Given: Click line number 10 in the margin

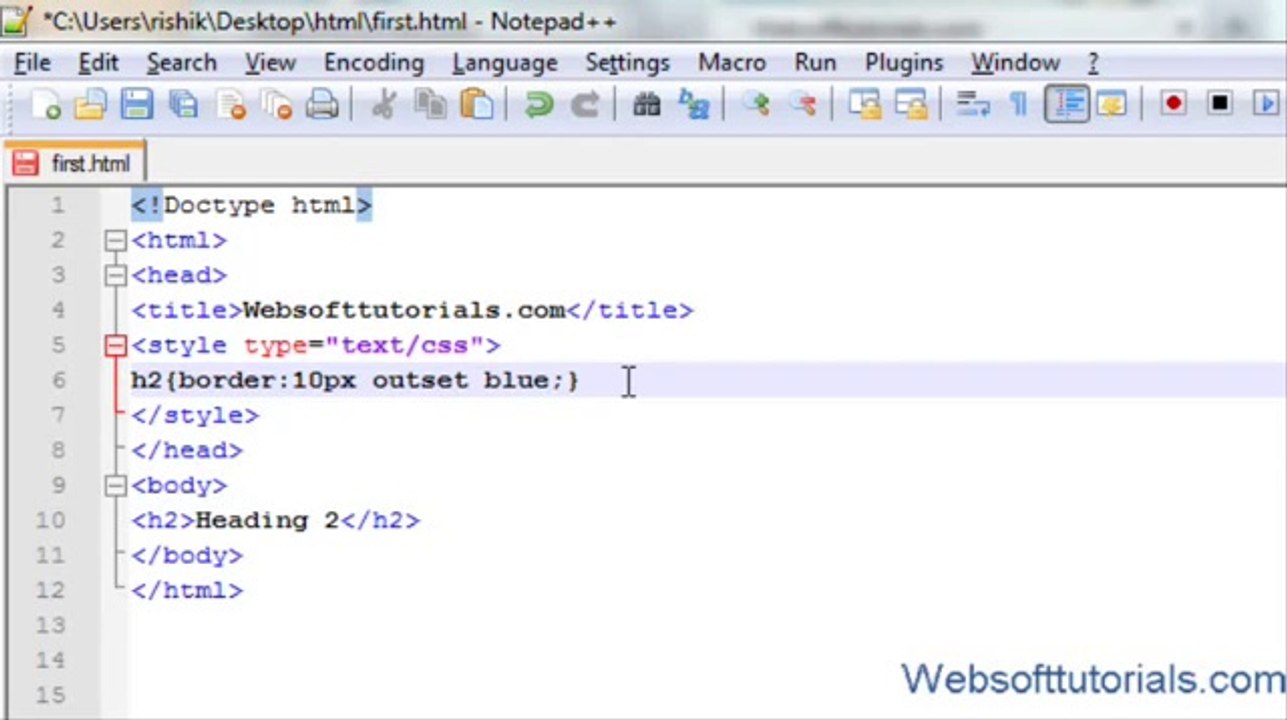Looking at the screenshot, I should (50, 520).
